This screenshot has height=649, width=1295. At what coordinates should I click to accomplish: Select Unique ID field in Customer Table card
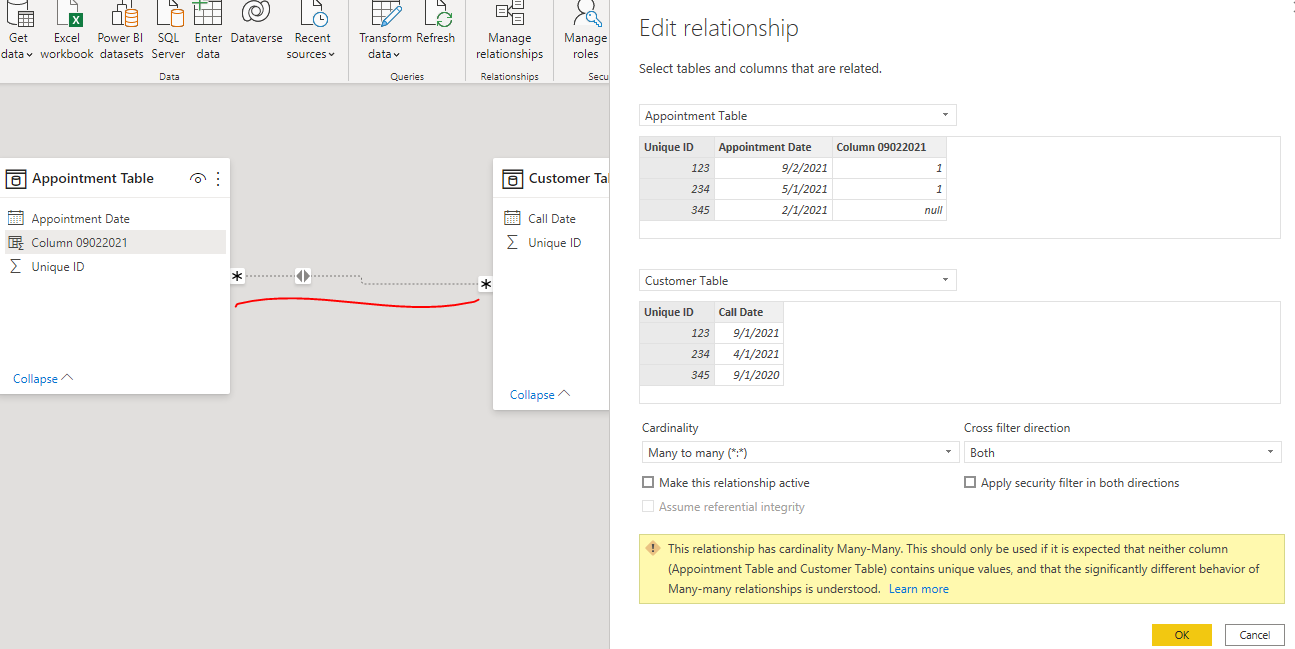click(x=553, y=242)
